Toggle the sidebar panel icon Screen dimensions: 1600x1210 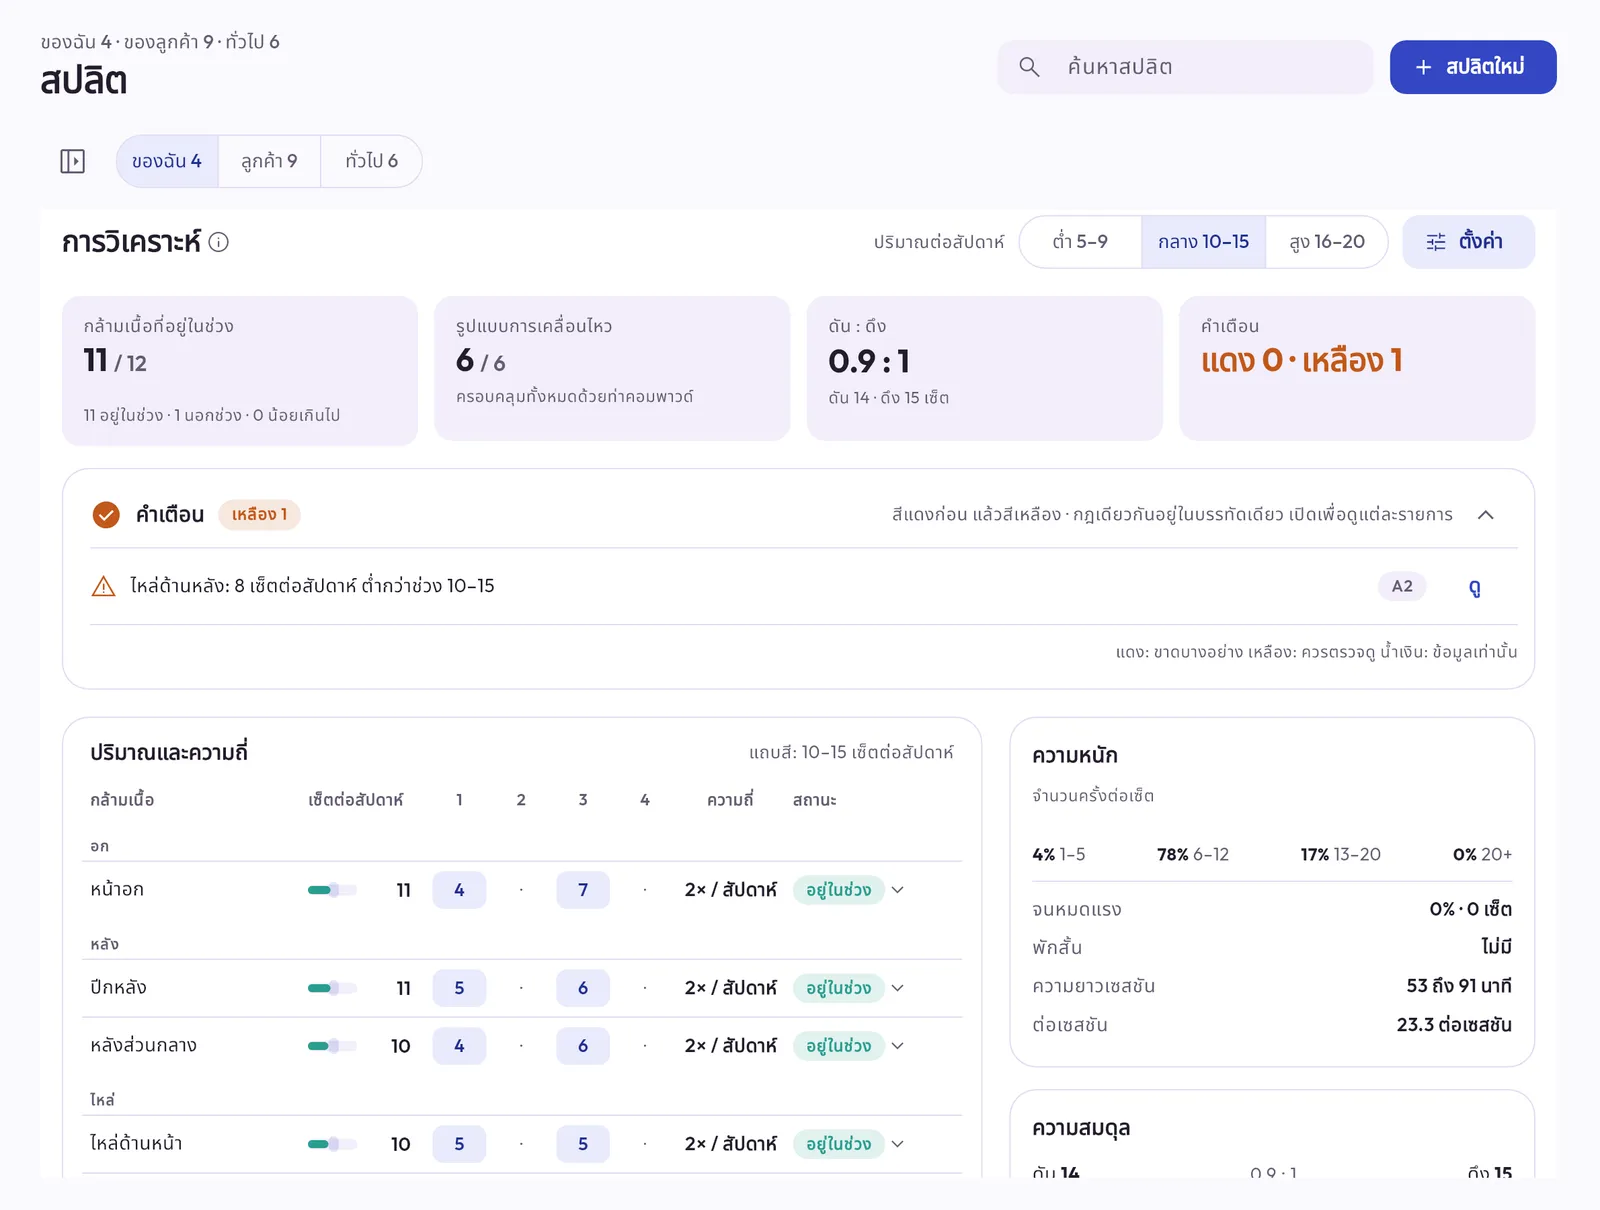click(x=73, y=161)
